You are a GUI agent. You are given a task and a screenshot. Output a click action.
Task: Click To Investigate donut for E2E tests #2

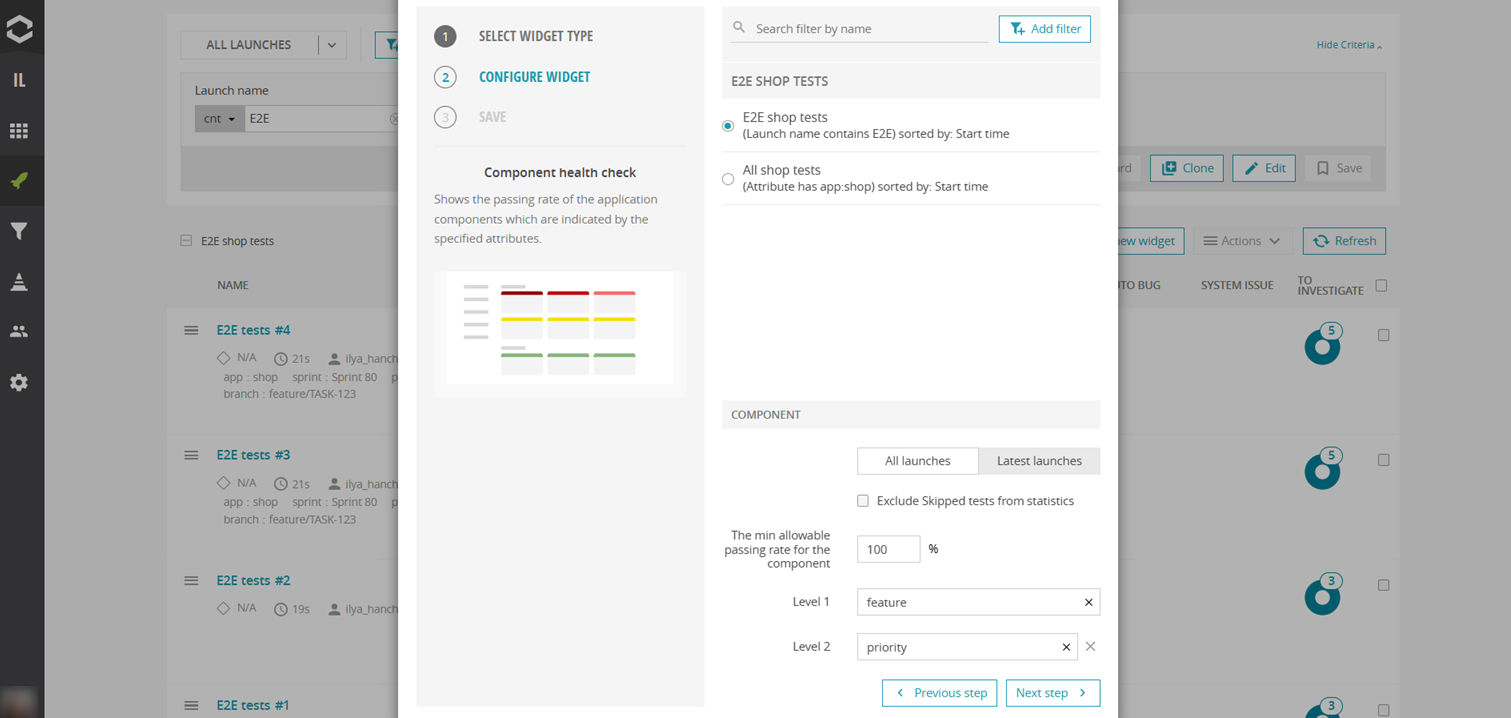pyautogui.click(x=1323, y=596)
